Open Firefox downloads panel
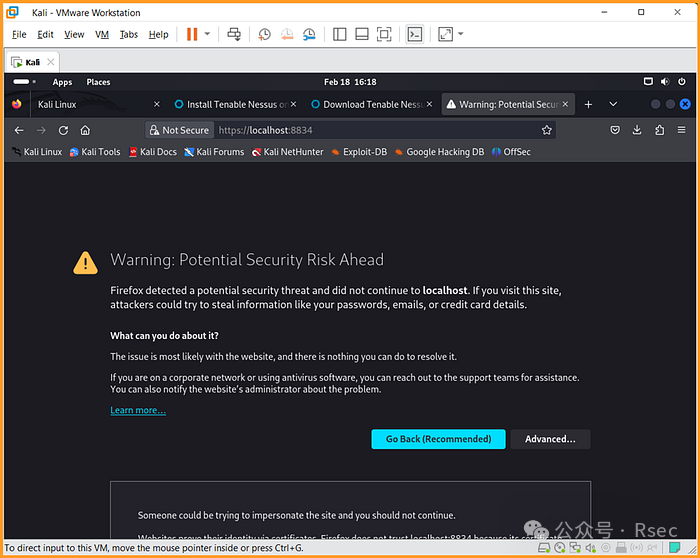Screen dimensions: 700x558 pos(637,130)
